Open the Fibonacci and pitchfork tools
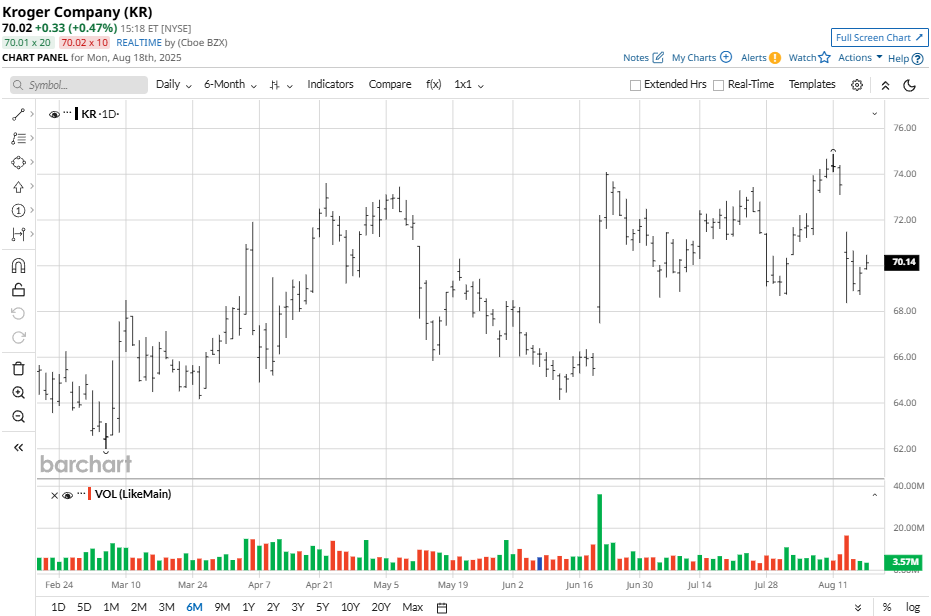This screenshot has height=616, width=931. (x=18, y=138)
